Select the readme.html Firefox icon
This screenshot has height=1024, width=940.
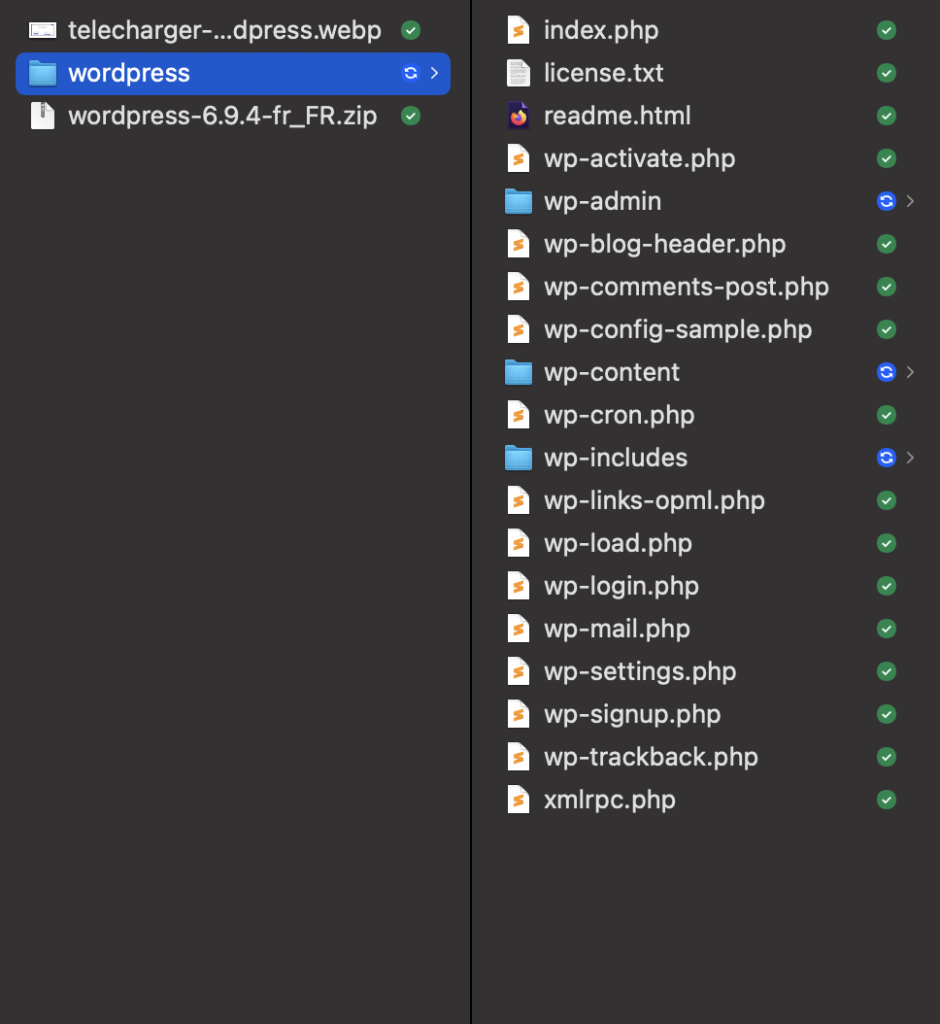519,116
